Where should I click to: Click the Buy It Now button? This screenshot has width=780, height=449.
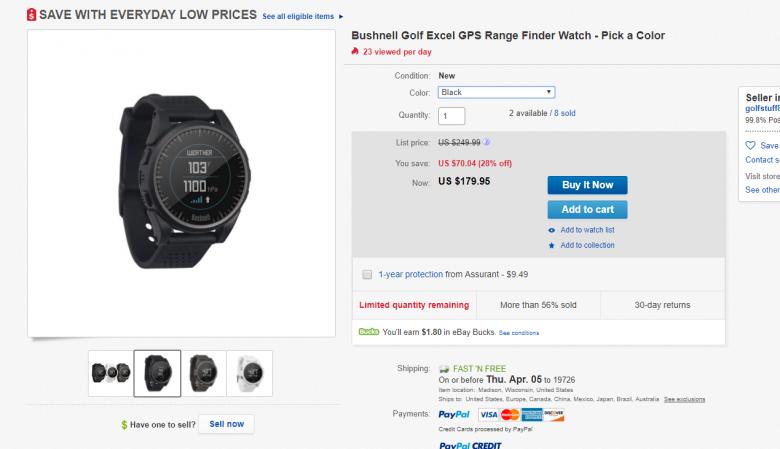point(587,185)
